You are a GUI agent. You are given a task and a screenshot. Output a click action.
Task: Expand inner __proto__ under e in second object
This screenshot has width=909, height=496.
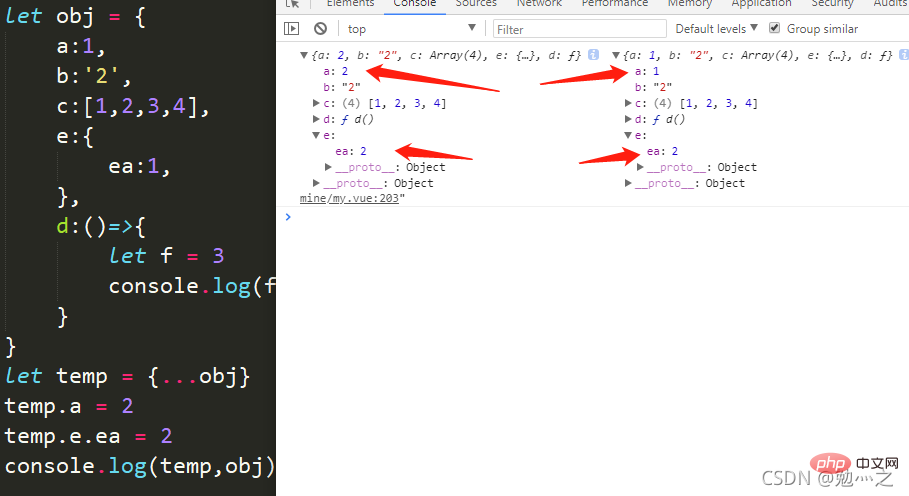[640, 167]
